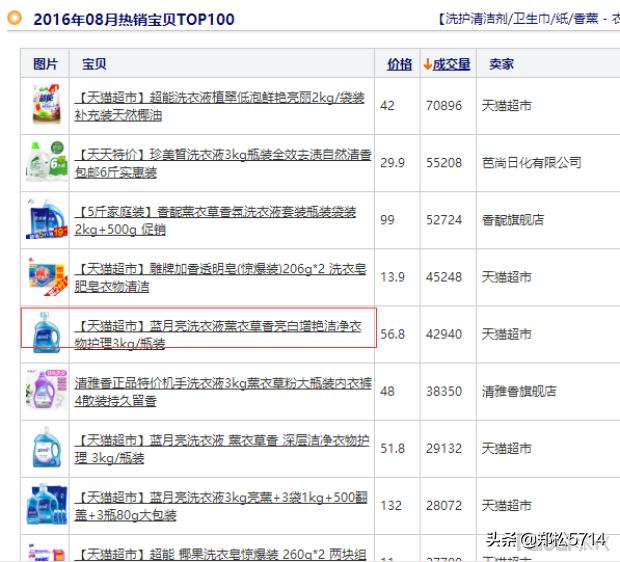The width and height of the screenshot is (620, 562).
Task: Open the 香龍薰衣草香氛洗衣液套装 product link
Action: coord(215,220)
